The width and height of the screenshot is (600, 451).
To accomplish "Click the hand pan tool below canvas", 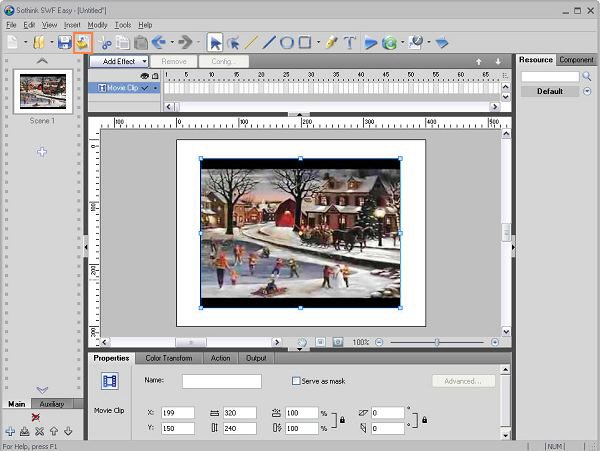I will click(x=302, y=342).
